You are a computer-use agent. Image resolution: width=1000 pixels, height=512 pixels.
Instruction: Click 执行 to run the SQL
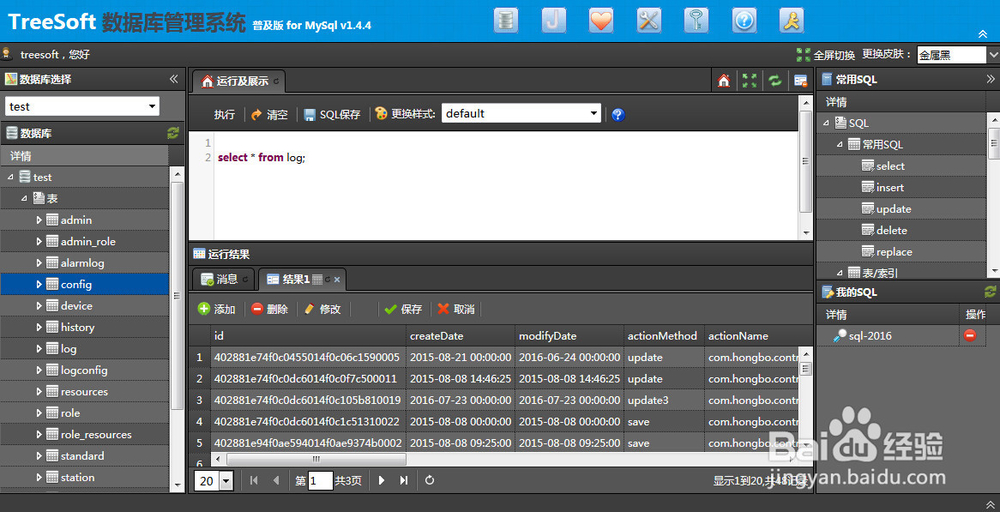coord(224,114)
